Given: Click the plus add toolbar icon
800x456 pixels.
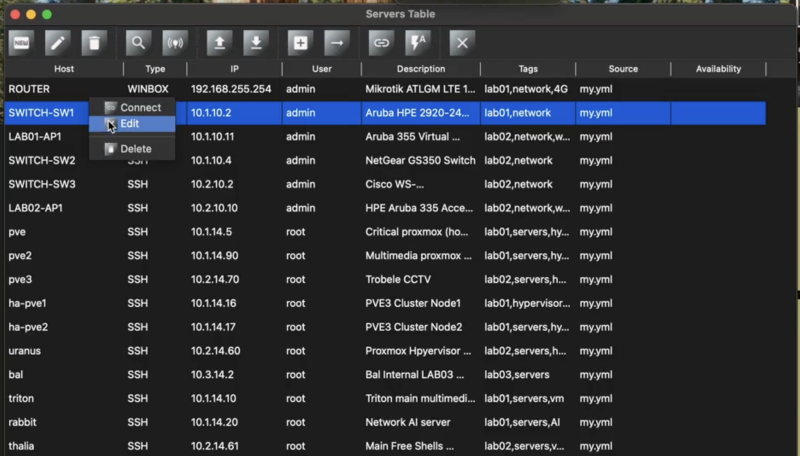Looking at the screenshot, I should coord(301,43).
